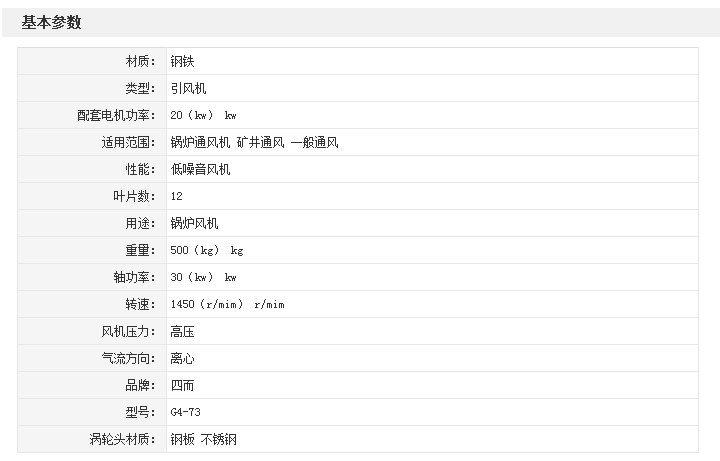Viewport: 720px width, 461px height.
Task: Click the model number G4-73
Action: 186,412
